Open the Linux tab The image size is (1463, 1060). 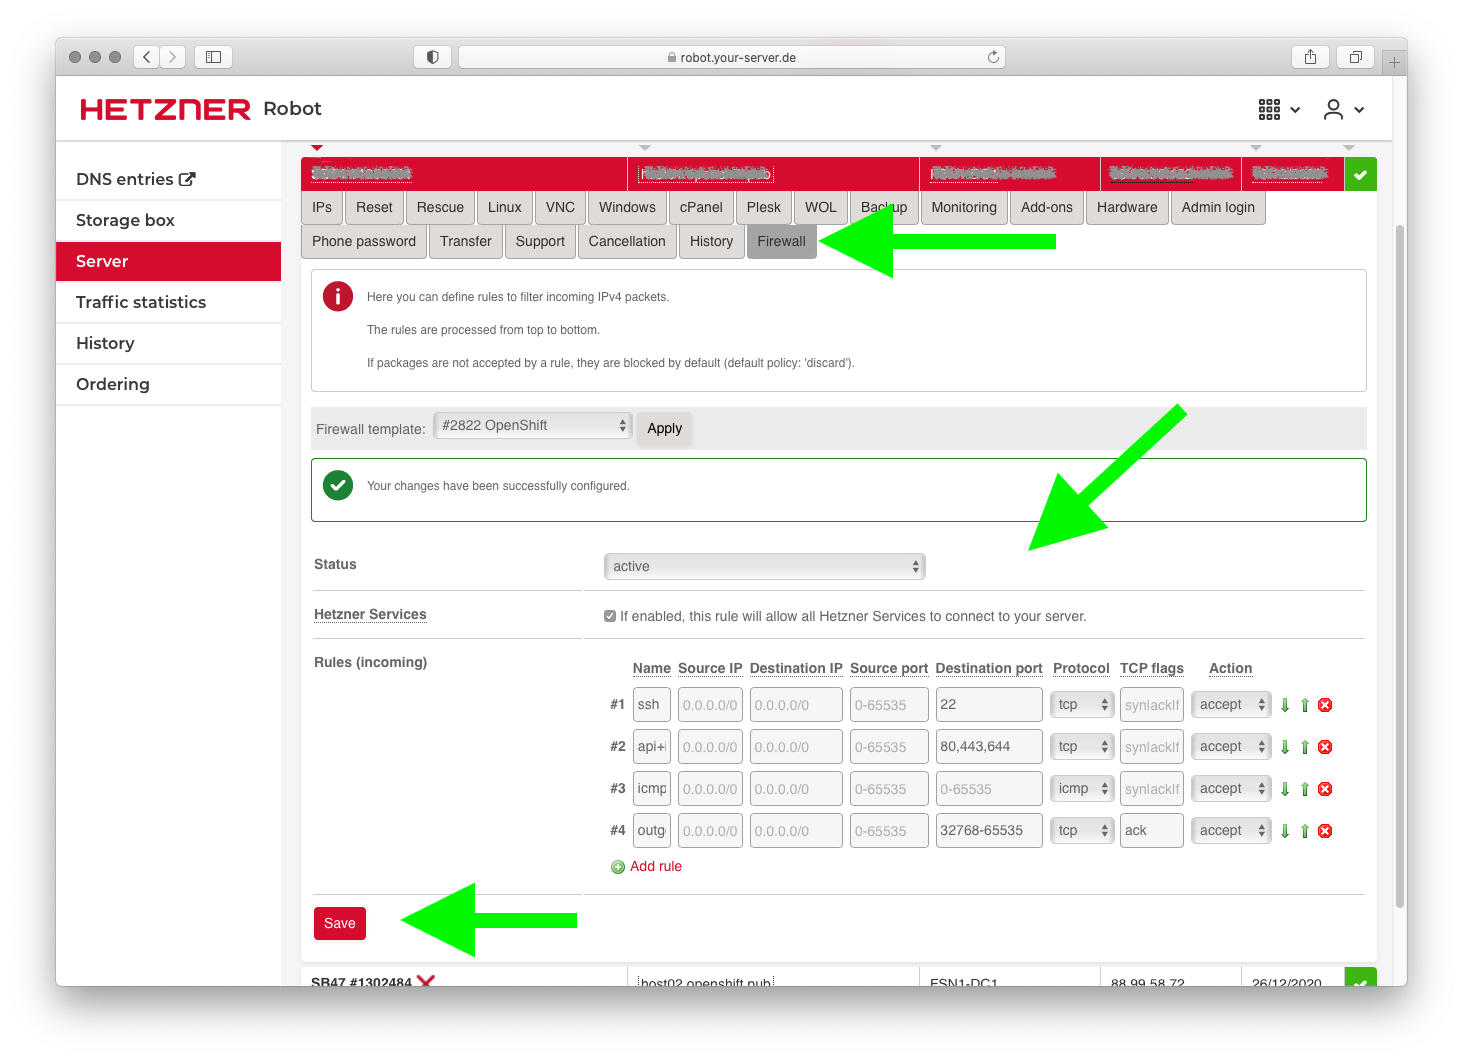pyautogui.click(x=504, y=207)
